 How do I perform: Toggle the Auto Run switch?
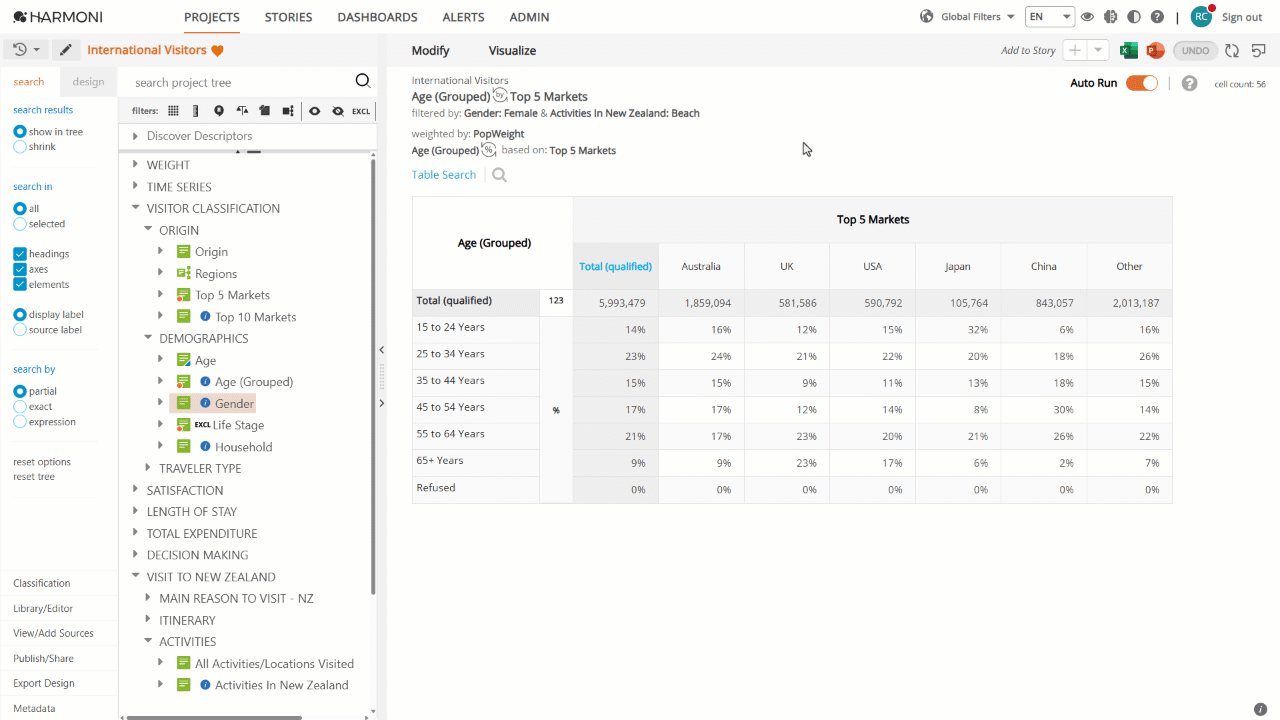click(x=1142, y=83)
